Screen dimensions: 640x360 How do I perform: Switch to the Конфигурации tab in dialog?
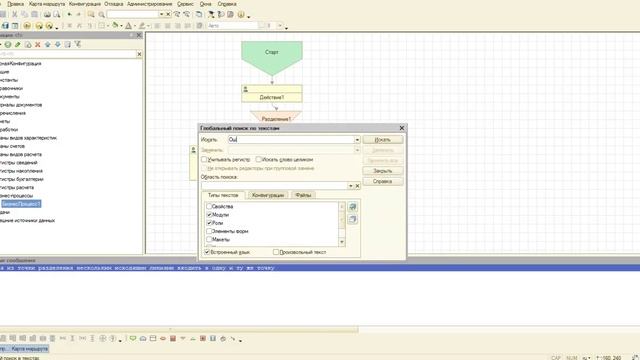268,195
